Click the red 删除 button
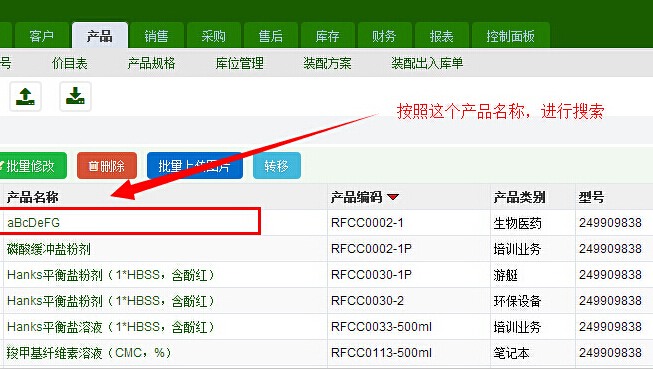 click(x=107, y=166)
